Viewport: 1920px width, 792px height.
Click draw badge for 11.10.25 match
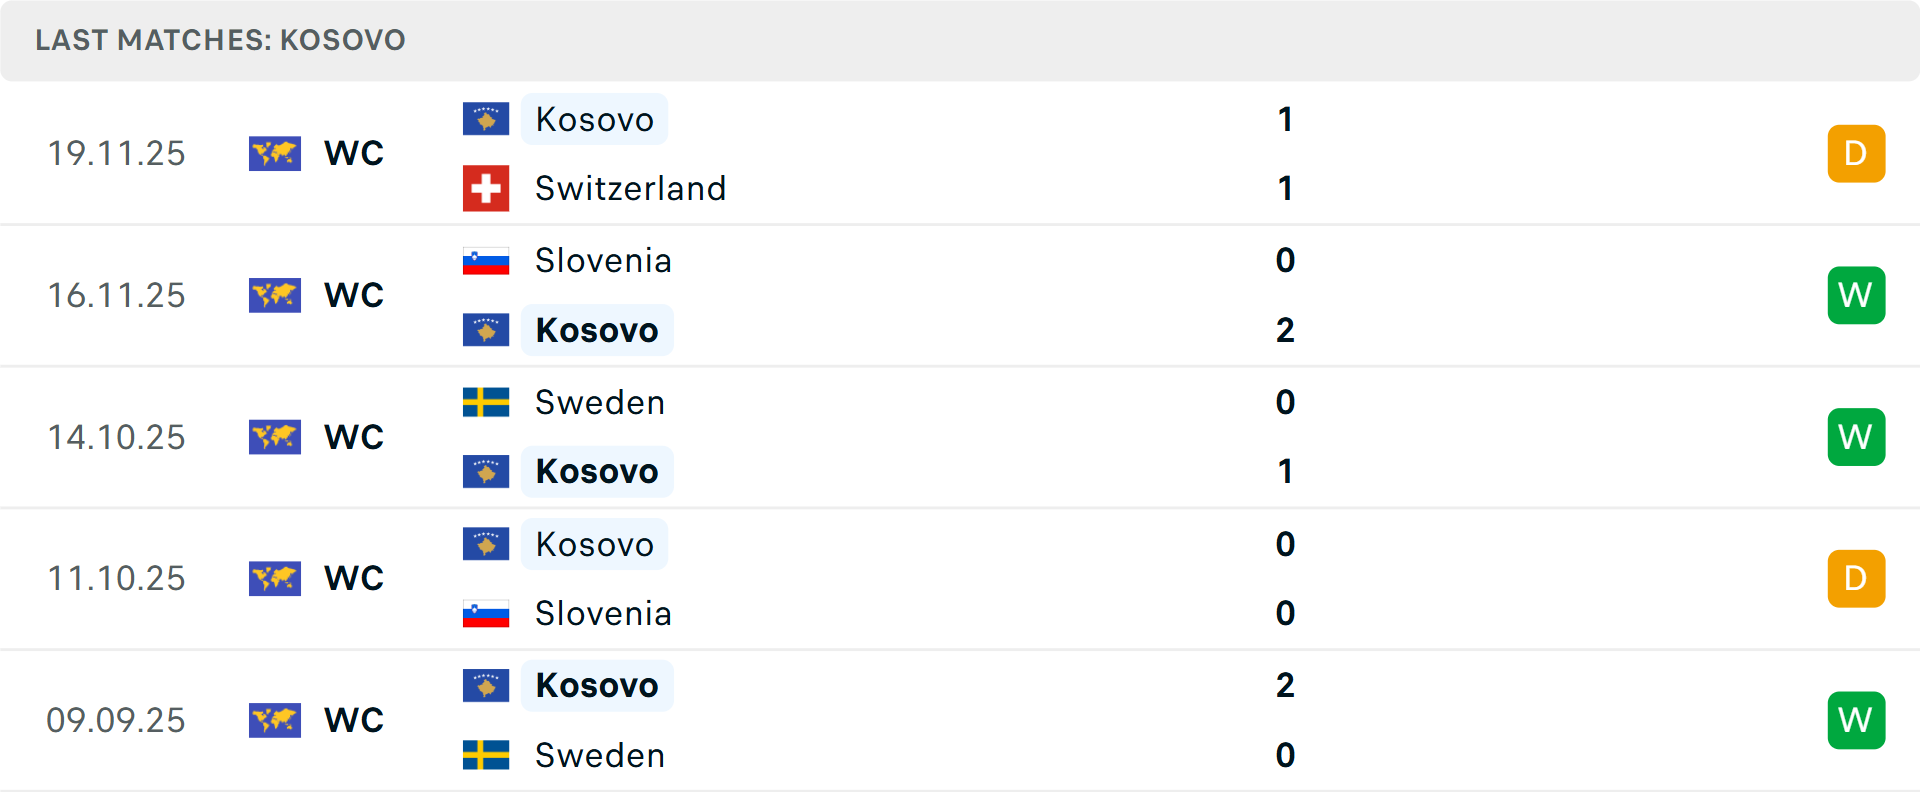(1856, 578)
